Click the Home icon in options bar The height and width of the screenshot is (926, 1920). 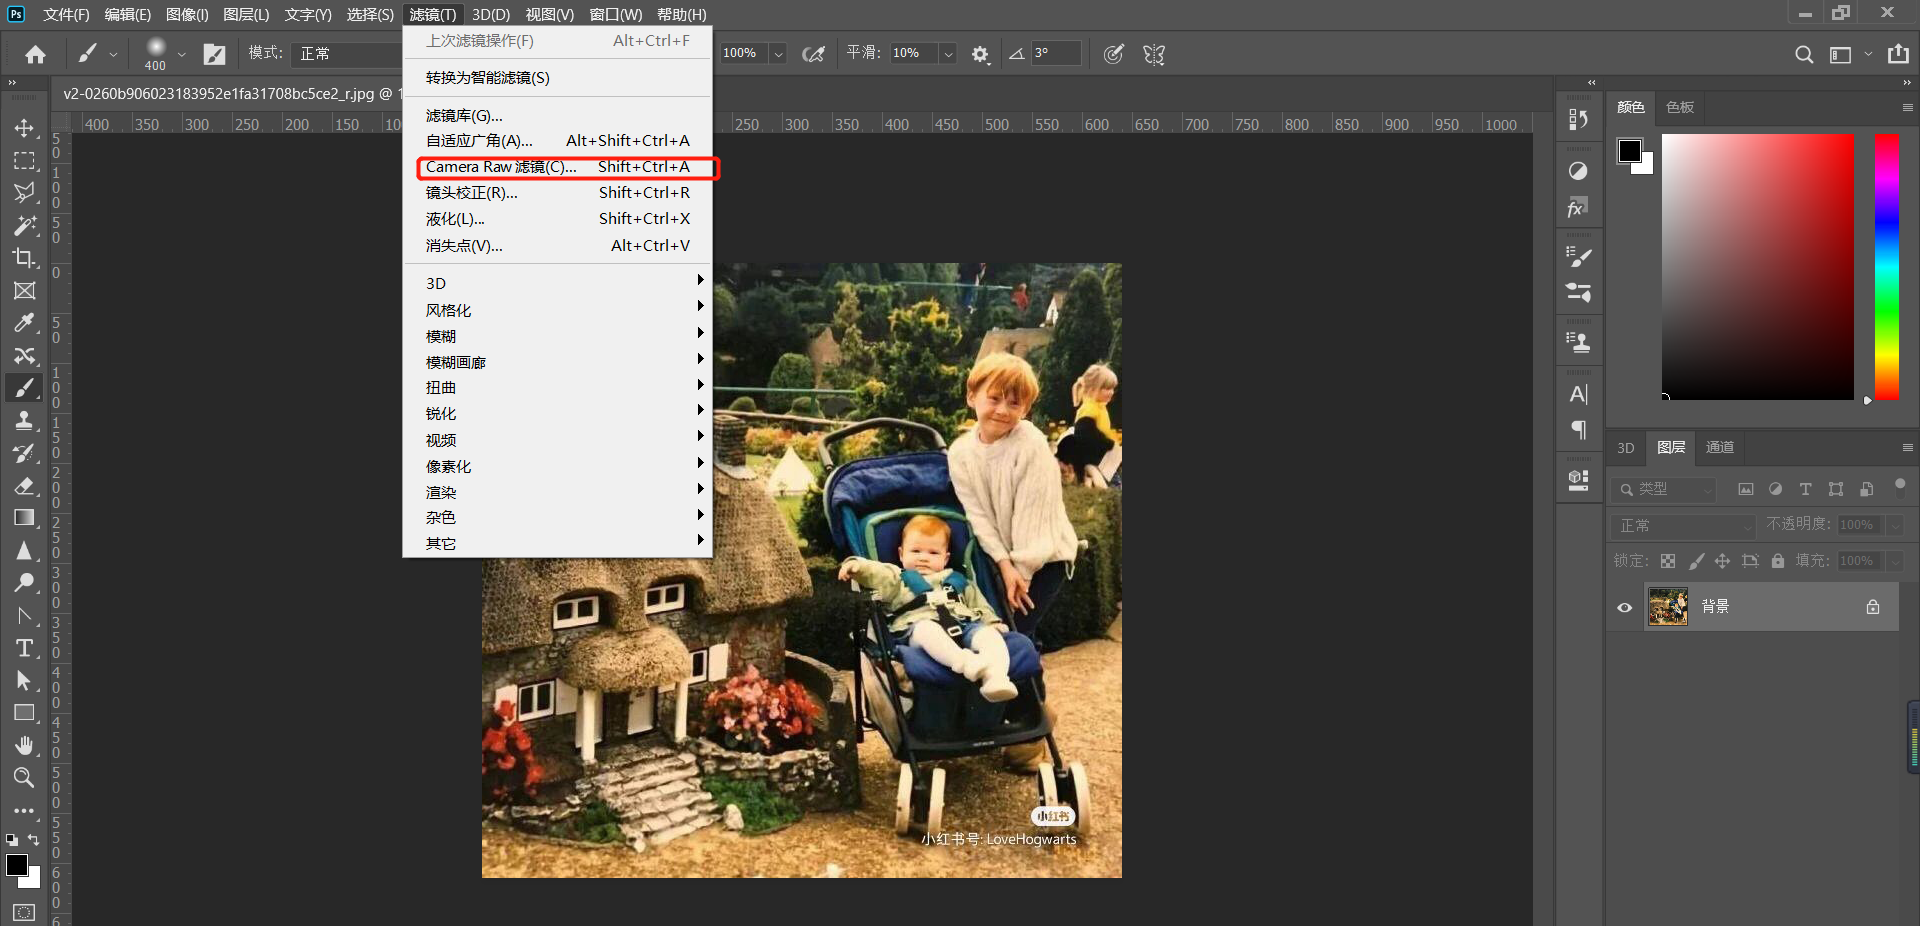coord(36,54)
